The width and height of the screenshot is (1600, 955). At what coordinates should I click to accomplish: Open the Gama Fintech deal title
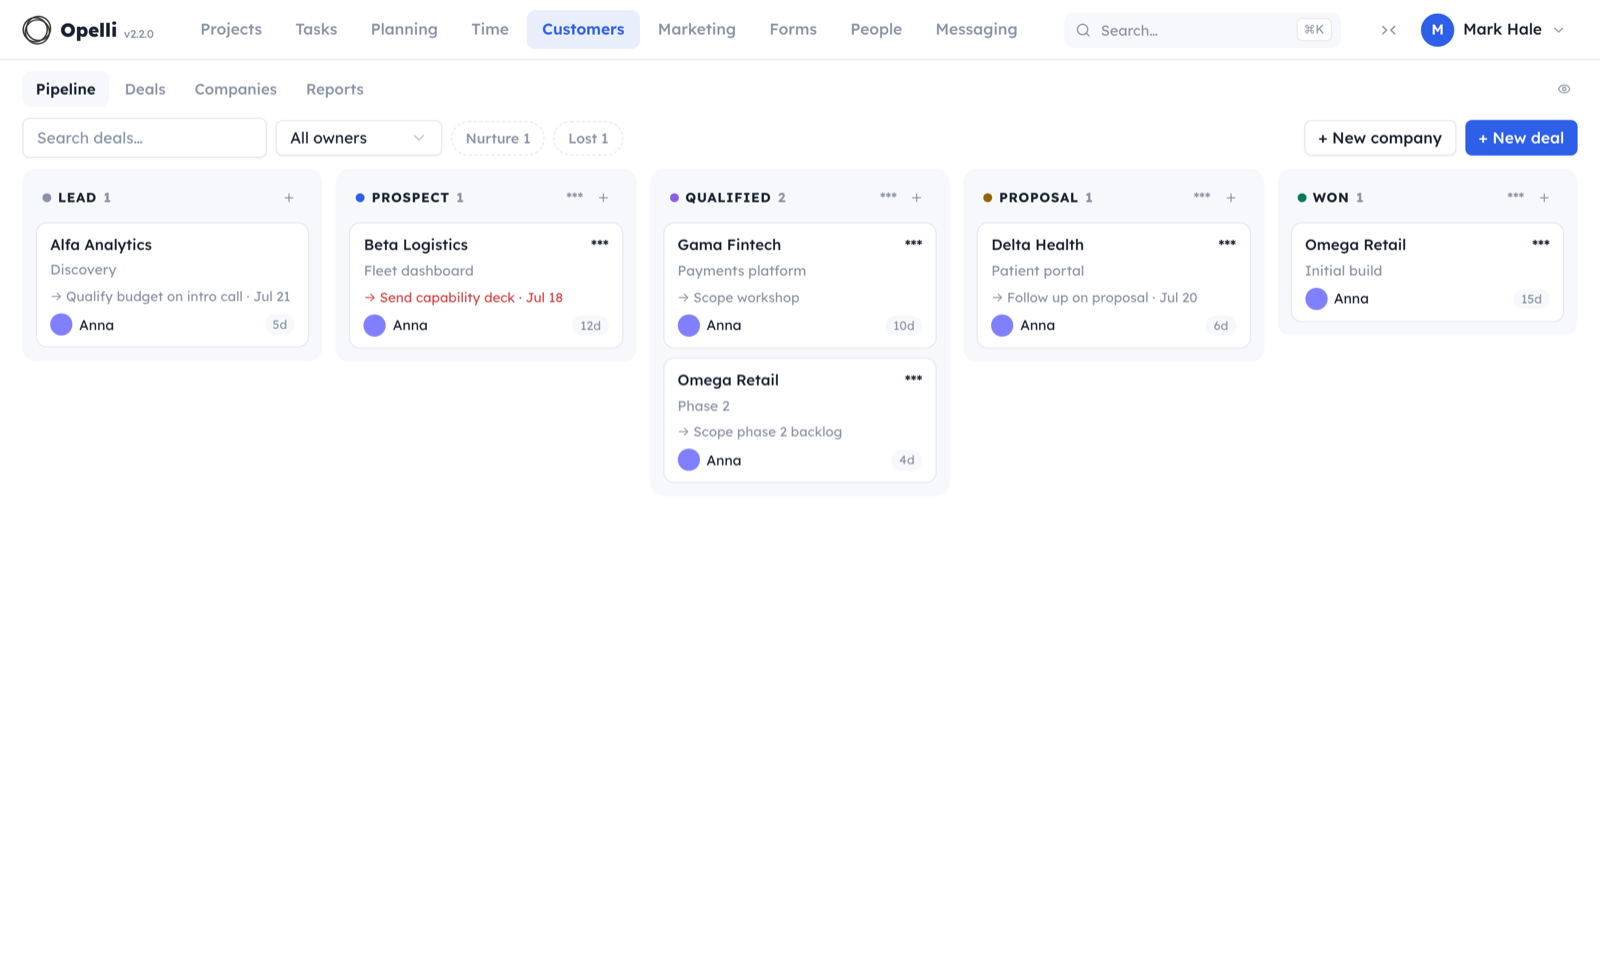[729, 245]
